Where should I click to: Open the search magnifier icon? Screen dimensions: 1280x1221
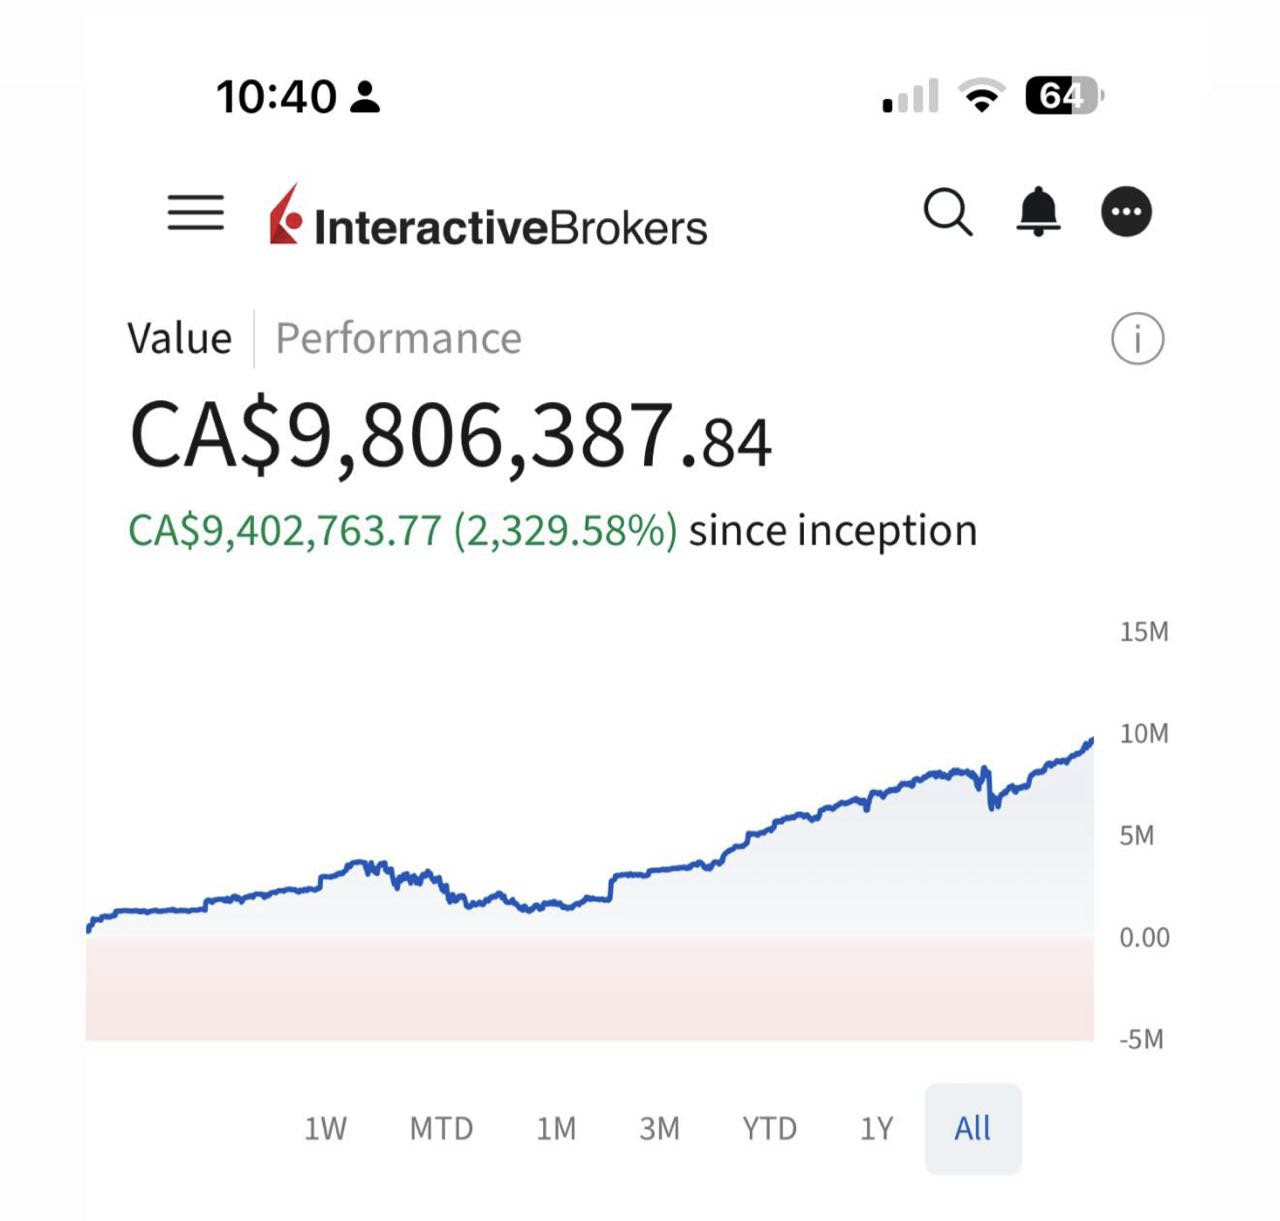click(x=947, y=212)
